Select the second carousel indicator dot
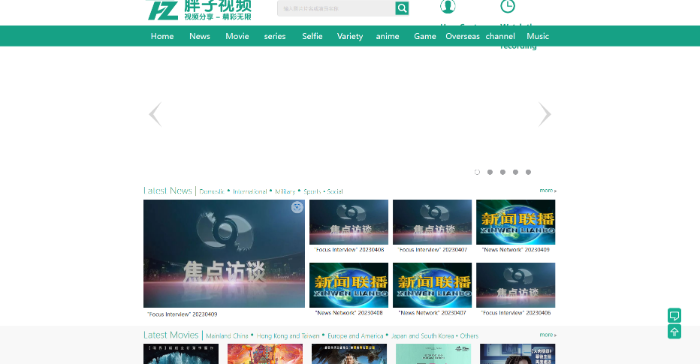 coord(490,172)
